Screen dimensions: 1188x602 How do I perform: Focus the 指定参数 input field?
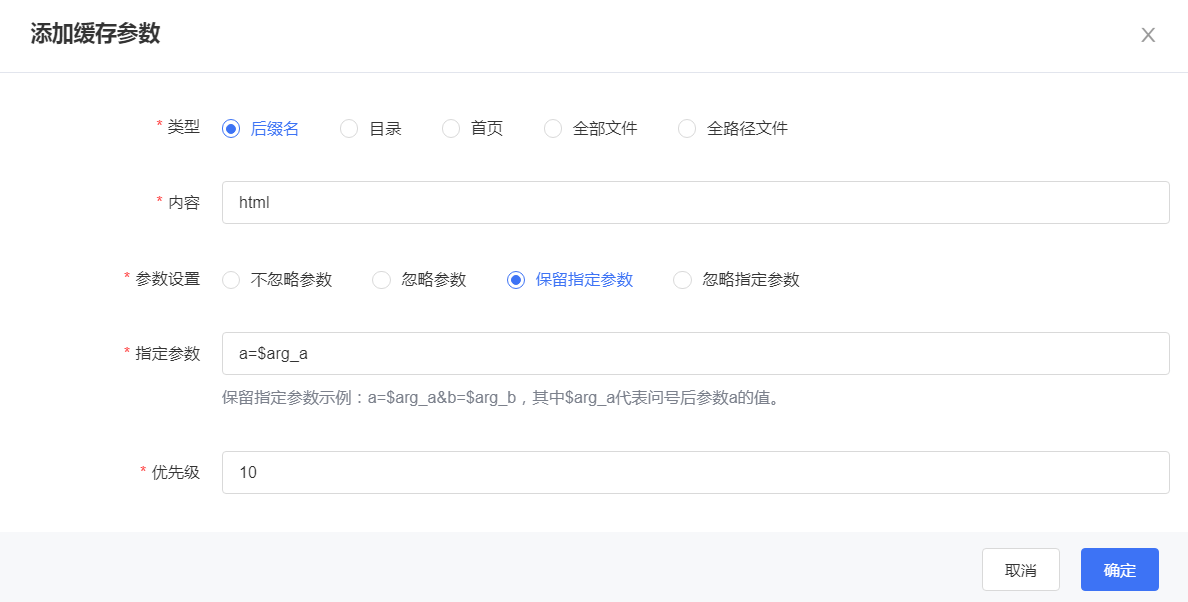pyautogui.click(x=696, y=354)
